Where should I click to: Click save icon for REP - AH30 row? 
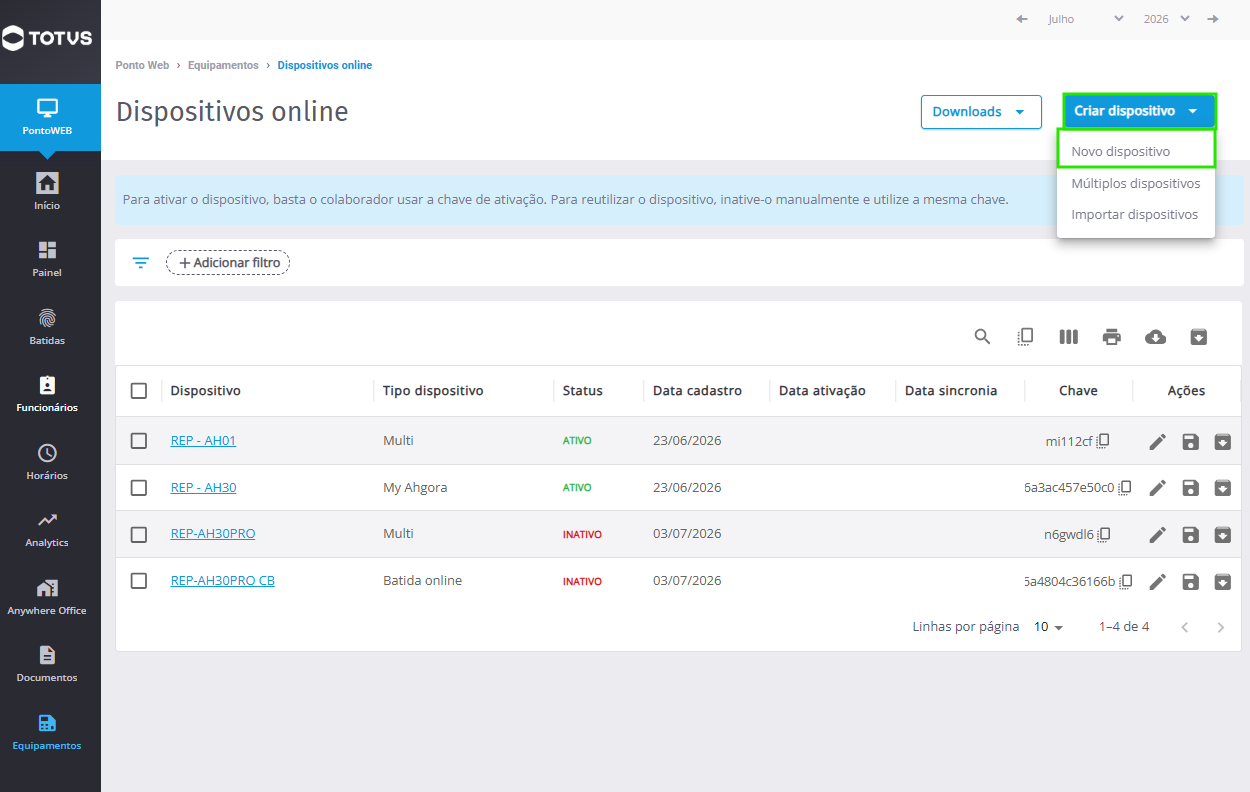[x=1190, y=488]
